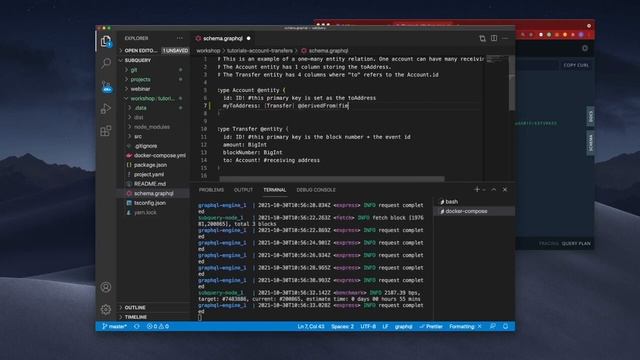Expand the OUTLINE section
640x360 pixels.
(x=153, y=307)
